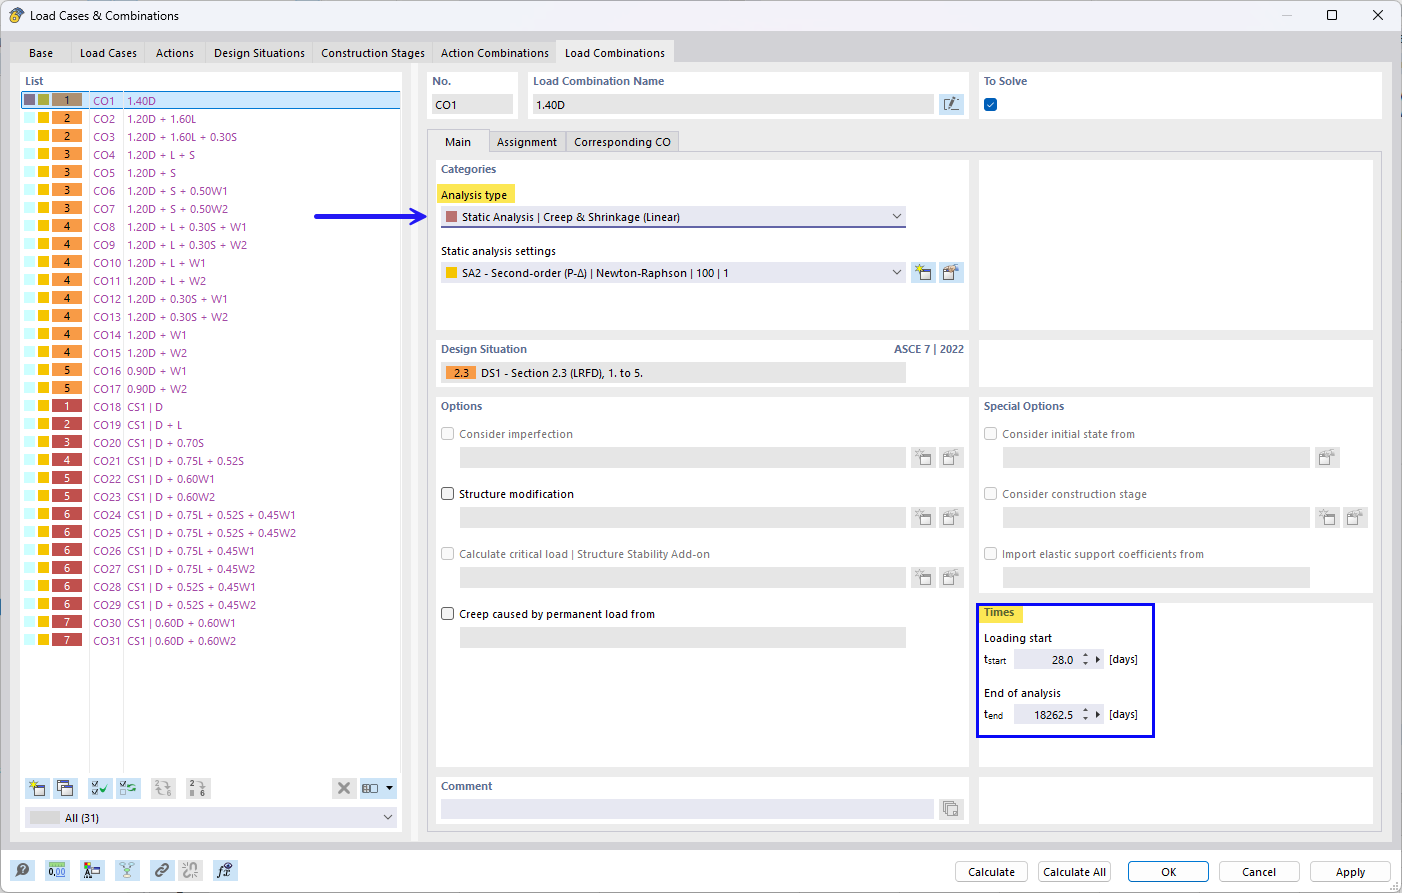Viewport: 1402px width, 893px height.
Task: Click the broken-link unlink icon
Action: pos(191,871)
